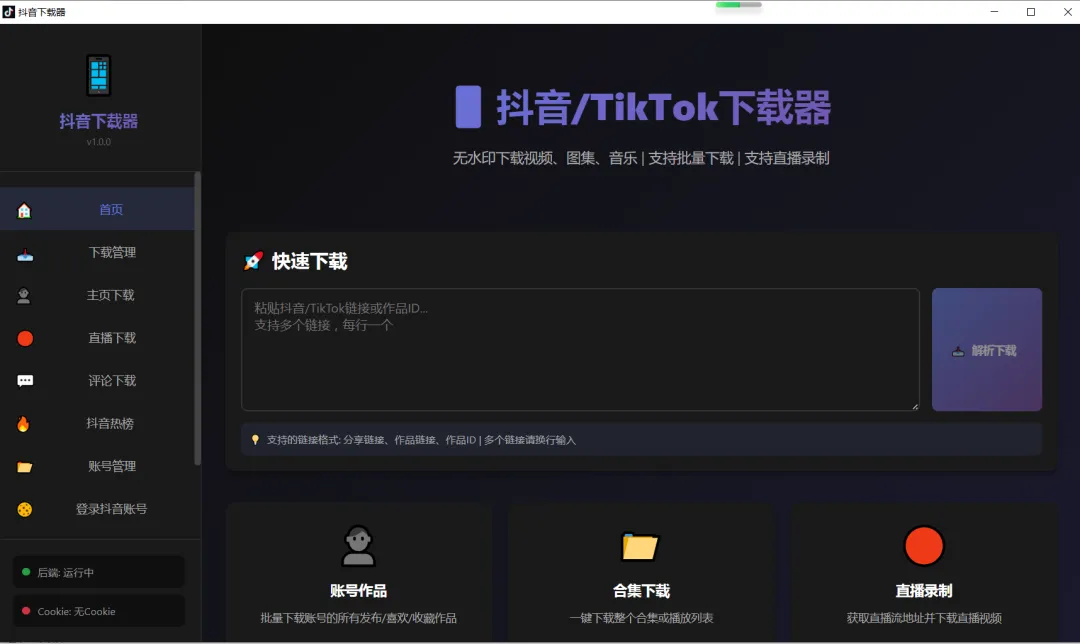This screenshot has height=644, width=1080.
Task: Click the speech bubble icon beside 评论下载
Action: (x=25, y=381)
